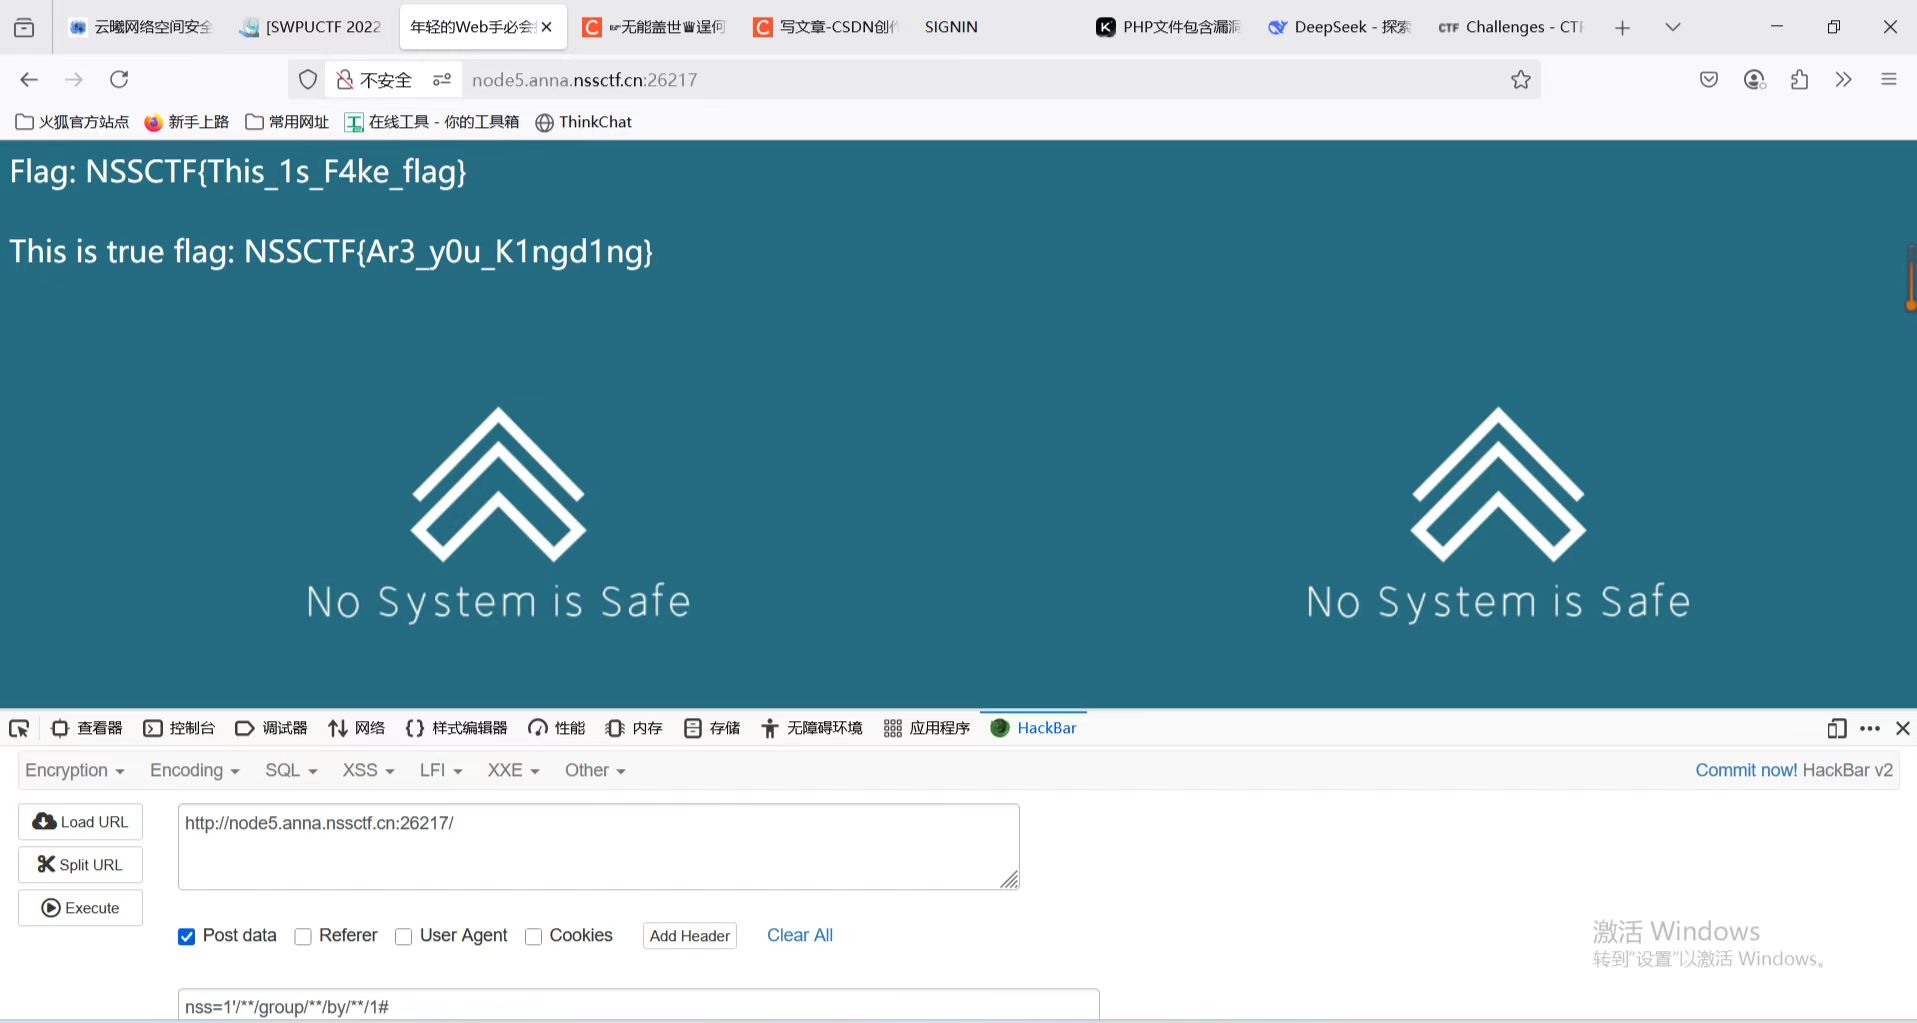Click the Clear All link
This screenshot has width=1917, height=1023.
[x=800, y=935]
